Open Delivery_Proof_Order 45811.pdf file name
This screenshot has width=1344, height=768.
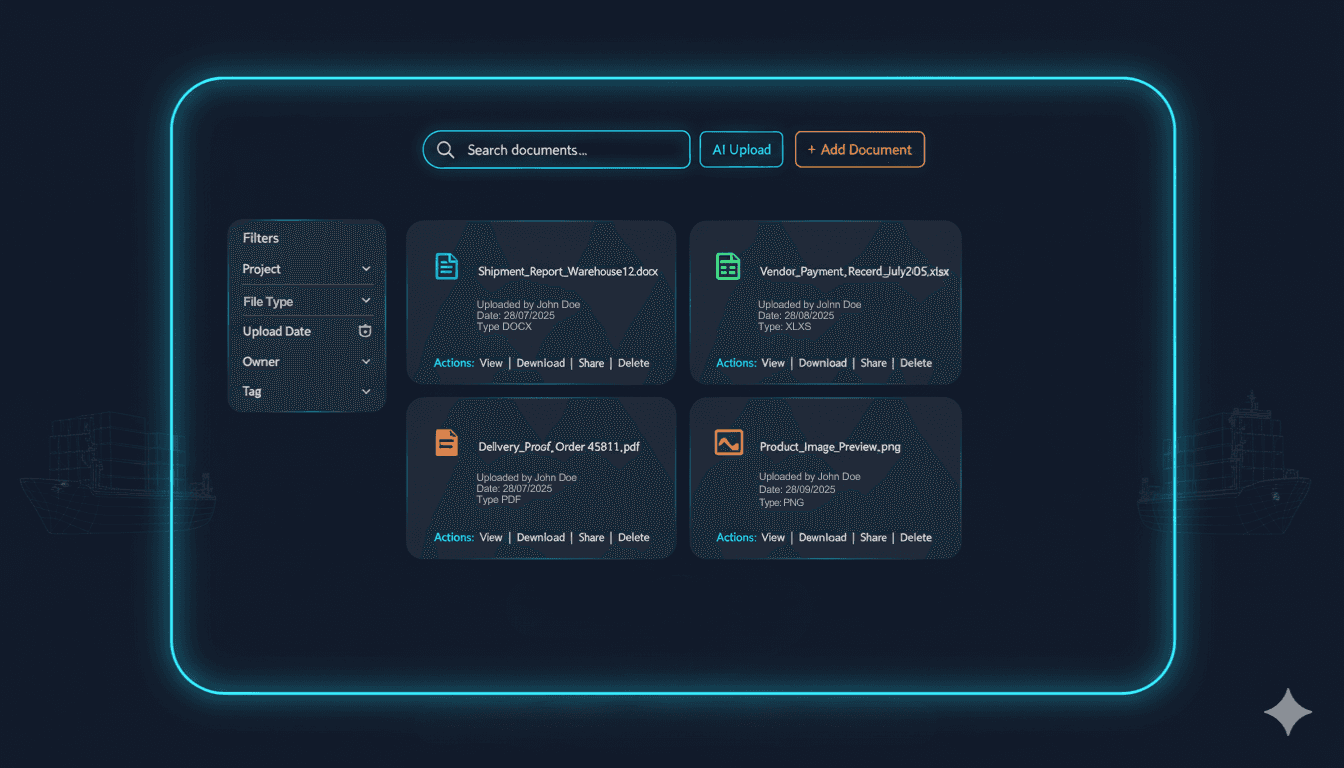click(559, 447)
